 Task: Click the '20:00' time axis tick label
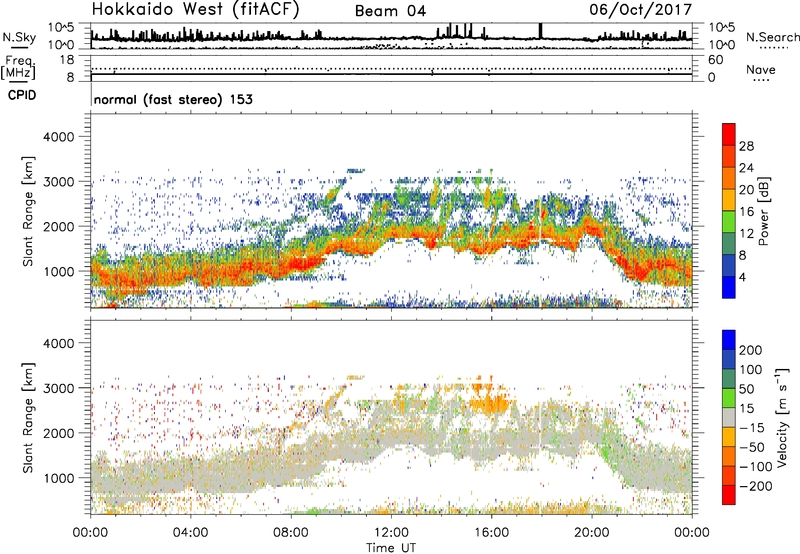tap(591, 533)
